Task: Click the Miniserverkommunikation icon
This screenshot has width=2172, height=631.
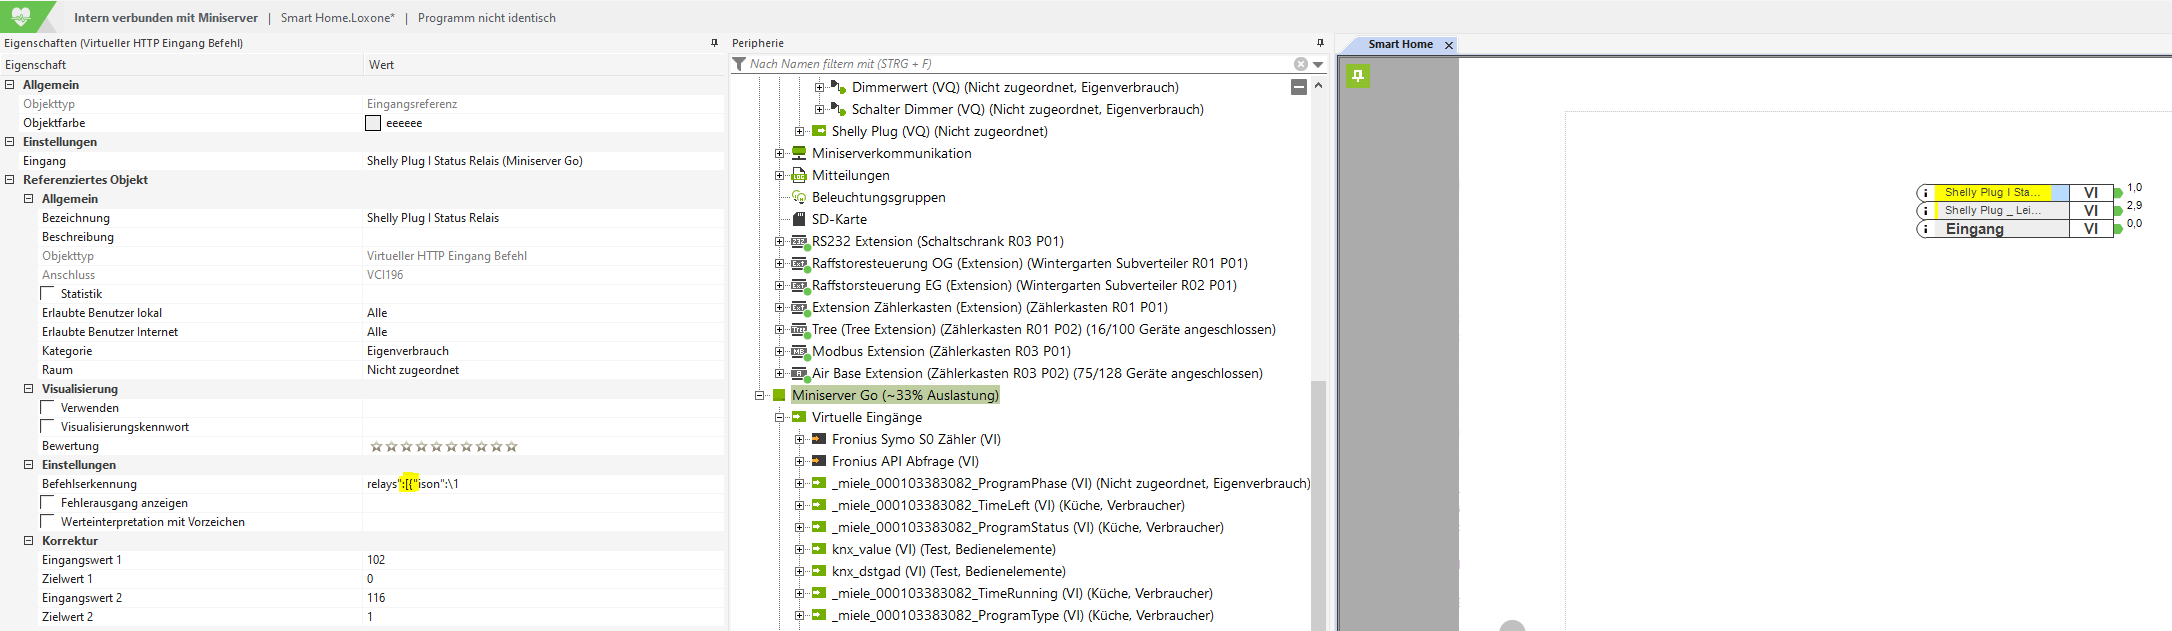Action: (799, 153)
